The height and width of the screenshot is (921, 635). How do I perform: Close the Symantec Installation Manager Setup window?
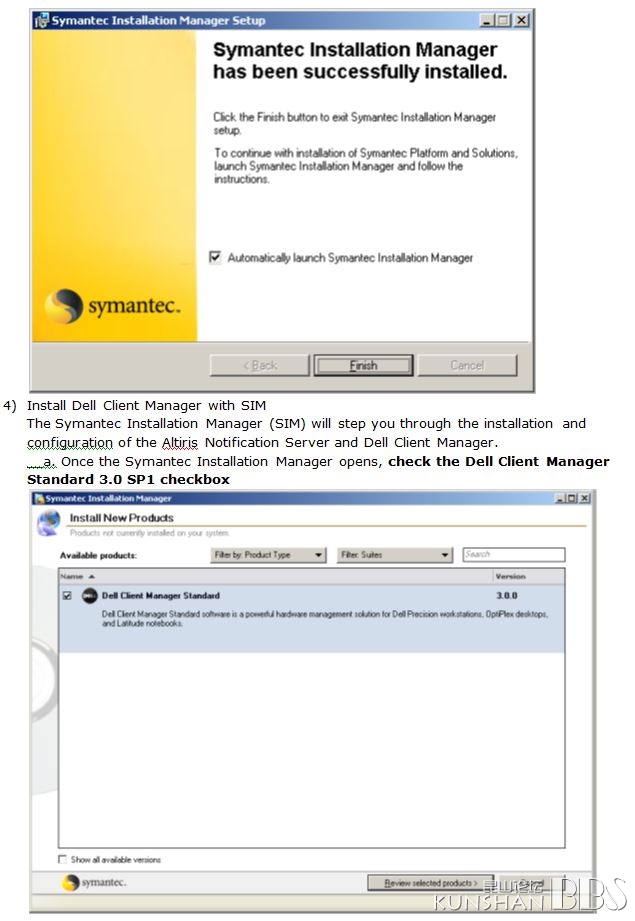522,21
